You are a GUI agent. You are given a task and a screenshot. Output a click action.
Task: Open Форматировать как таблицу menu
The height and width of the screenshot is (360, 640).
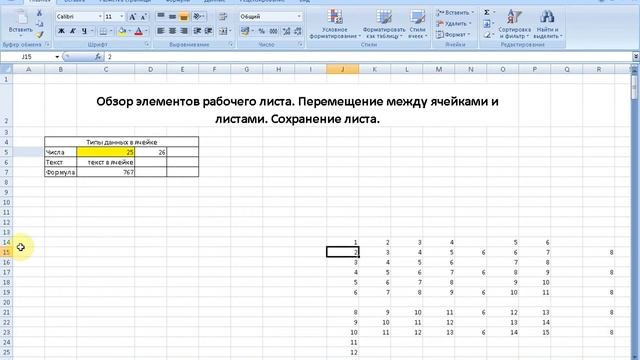pyautogui.click(x=384, y=24)
